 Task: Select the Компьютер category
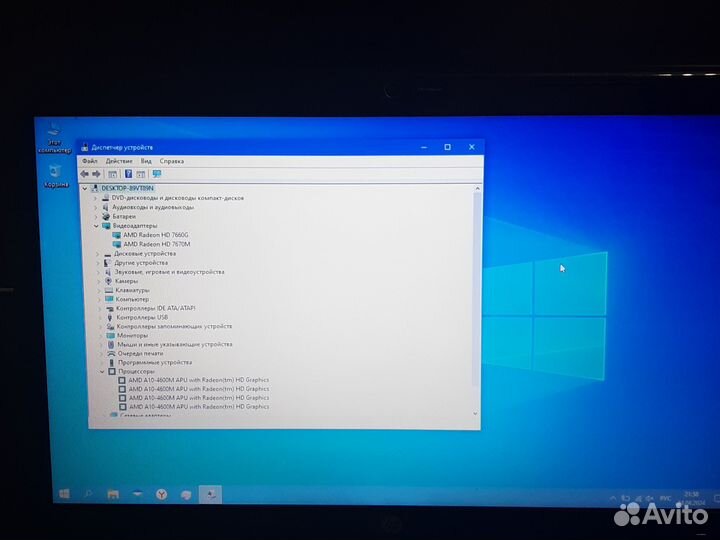[x=132, y=299]
